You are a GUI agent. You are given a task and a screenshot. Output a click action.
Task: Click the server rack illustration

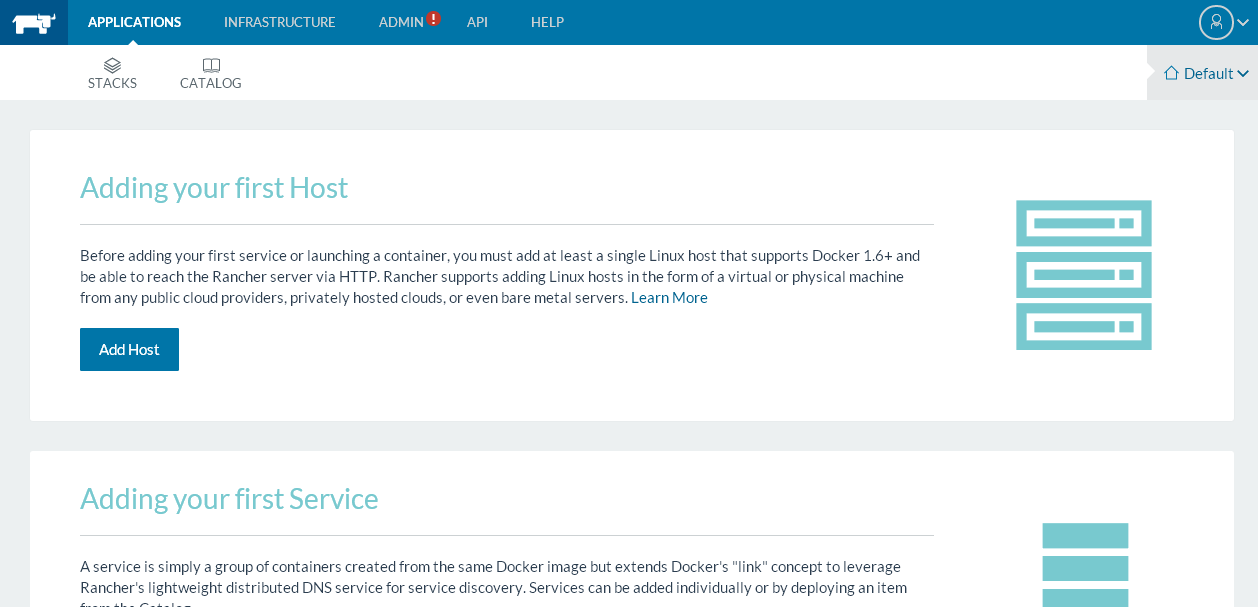coord(1084,275)
